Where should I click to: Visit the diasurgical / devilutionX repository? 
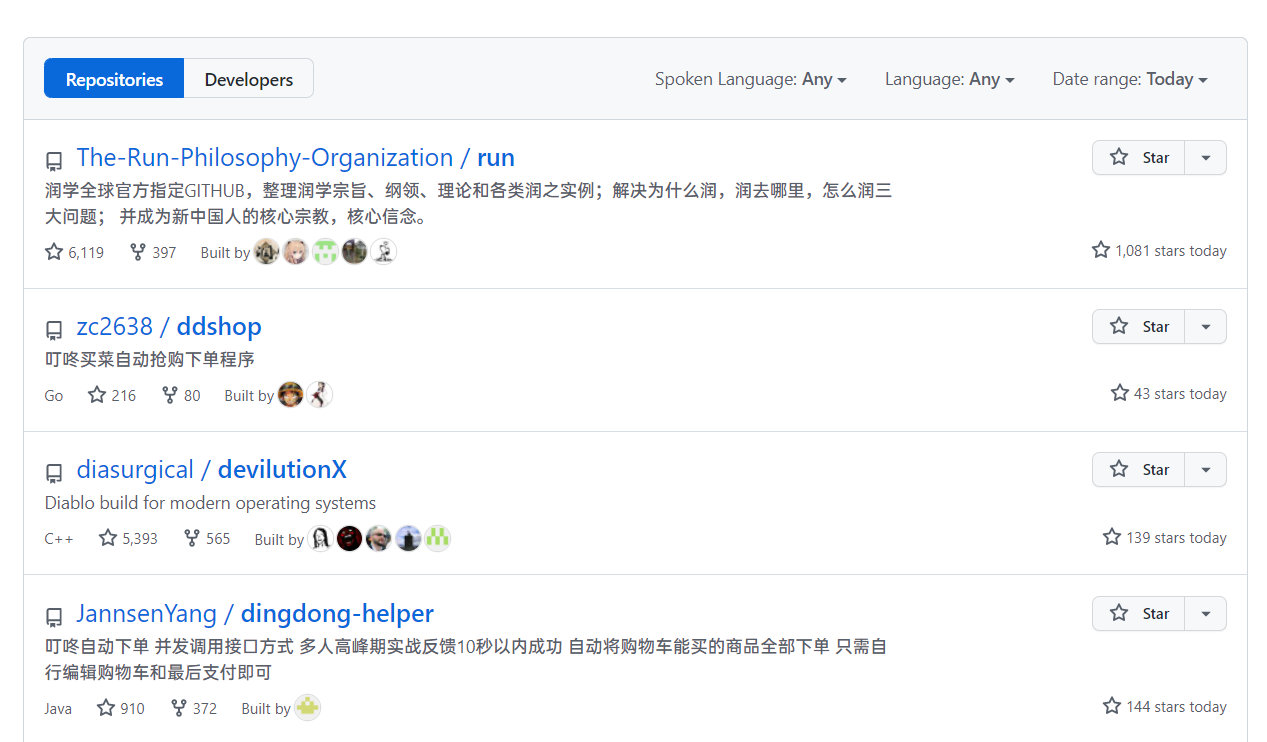[x=212, y=470]
